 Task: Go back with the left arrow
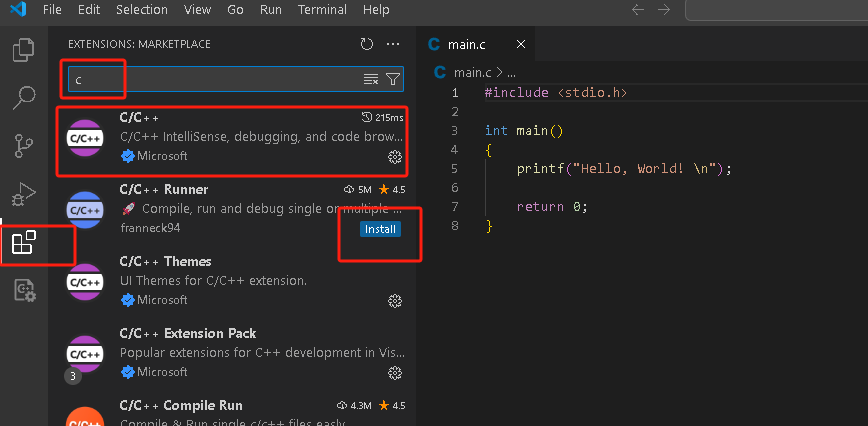[638, 9]
